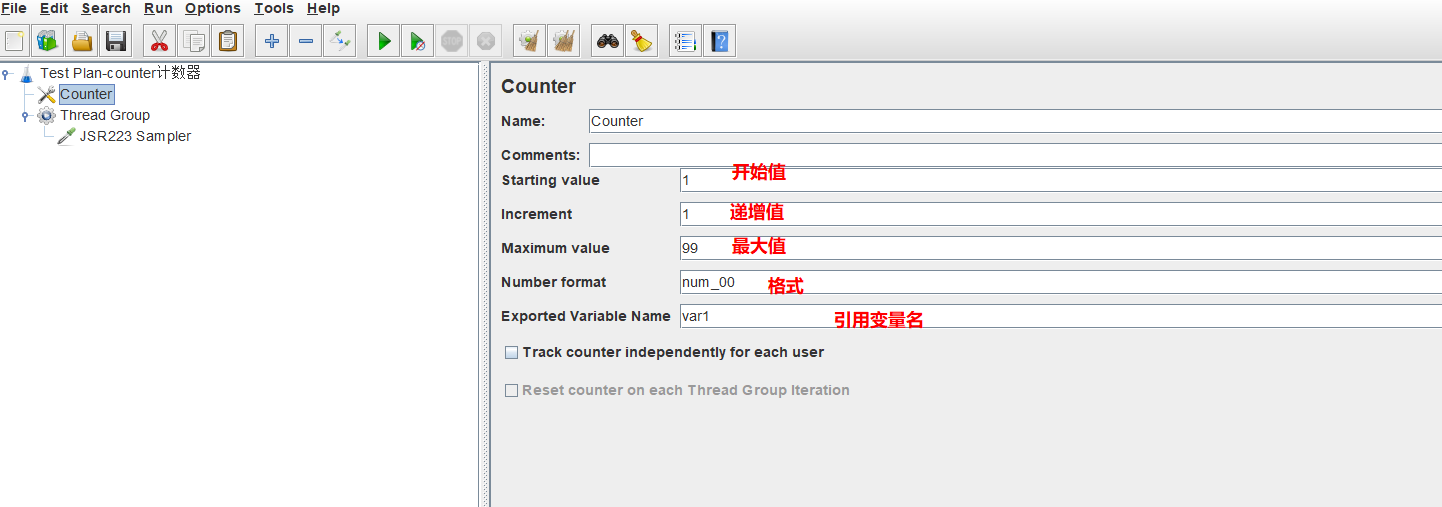The image size is (1442, 507).
Task: Open the Templates toolbar icon
Action: (x=48, y=41)
